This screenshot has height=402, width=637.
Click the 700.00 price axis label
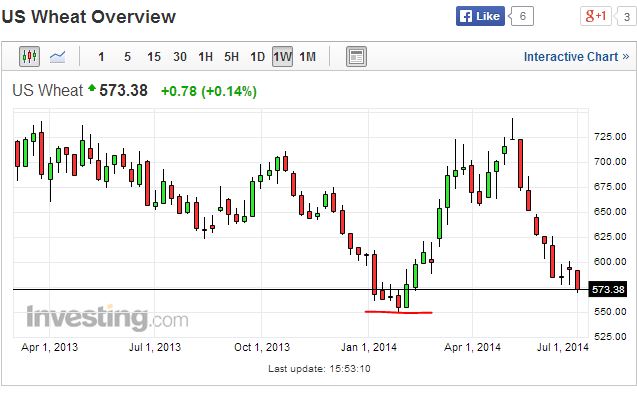pos(610,162)
